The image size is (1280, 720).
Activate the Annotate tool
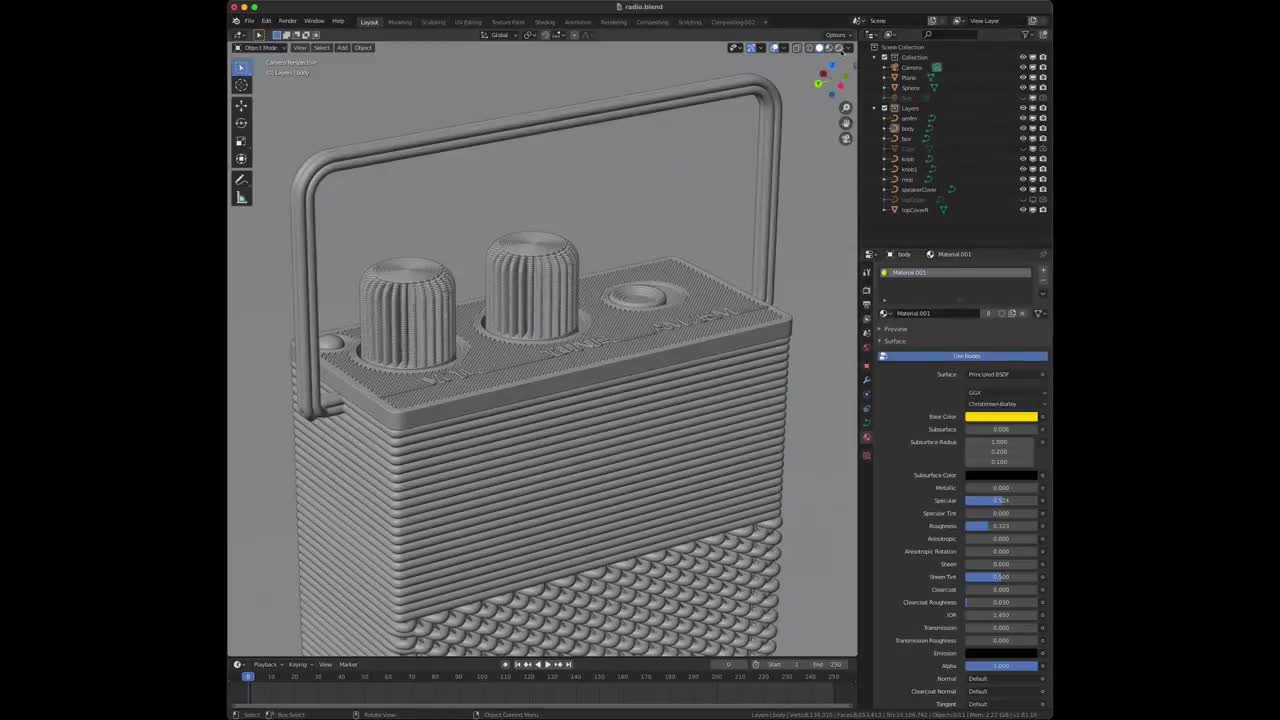241,180
